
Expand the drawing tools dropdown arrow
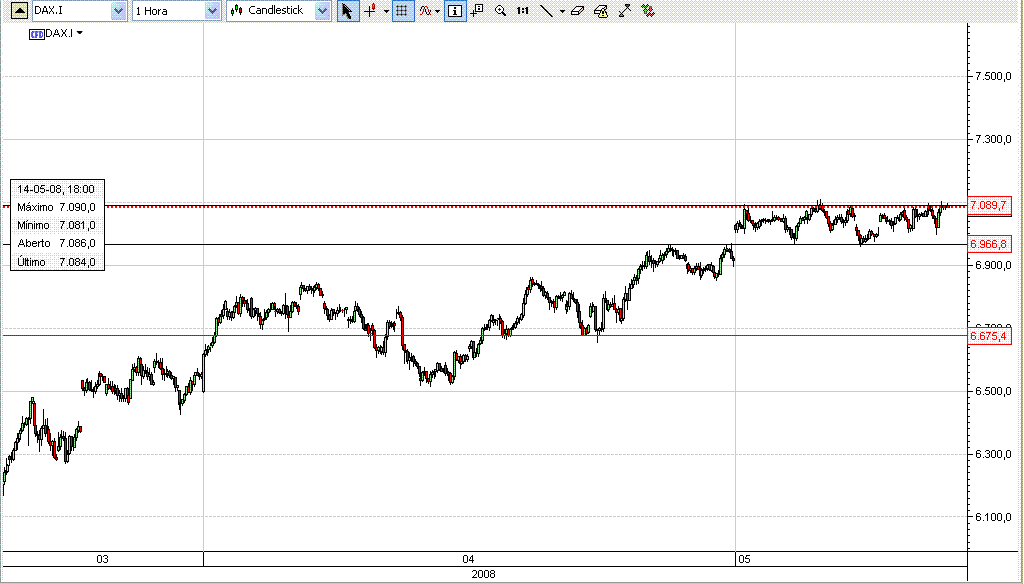point(562,11)
